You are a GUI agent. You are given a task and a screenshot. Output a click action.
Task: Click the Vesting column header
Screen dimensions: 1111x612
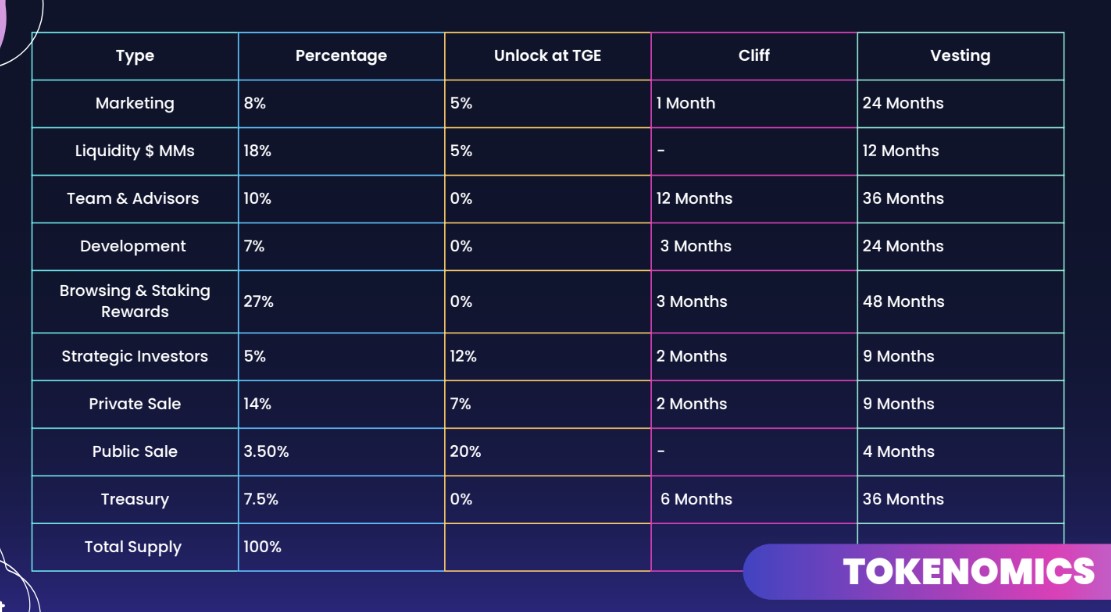click(x=960, y=56)
